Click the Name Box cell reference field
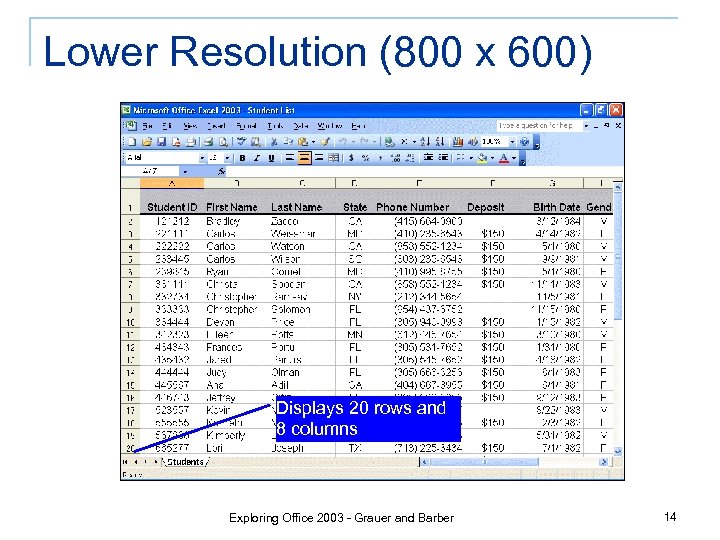This screenshot has width=720, height=540. tap(152, 171)
